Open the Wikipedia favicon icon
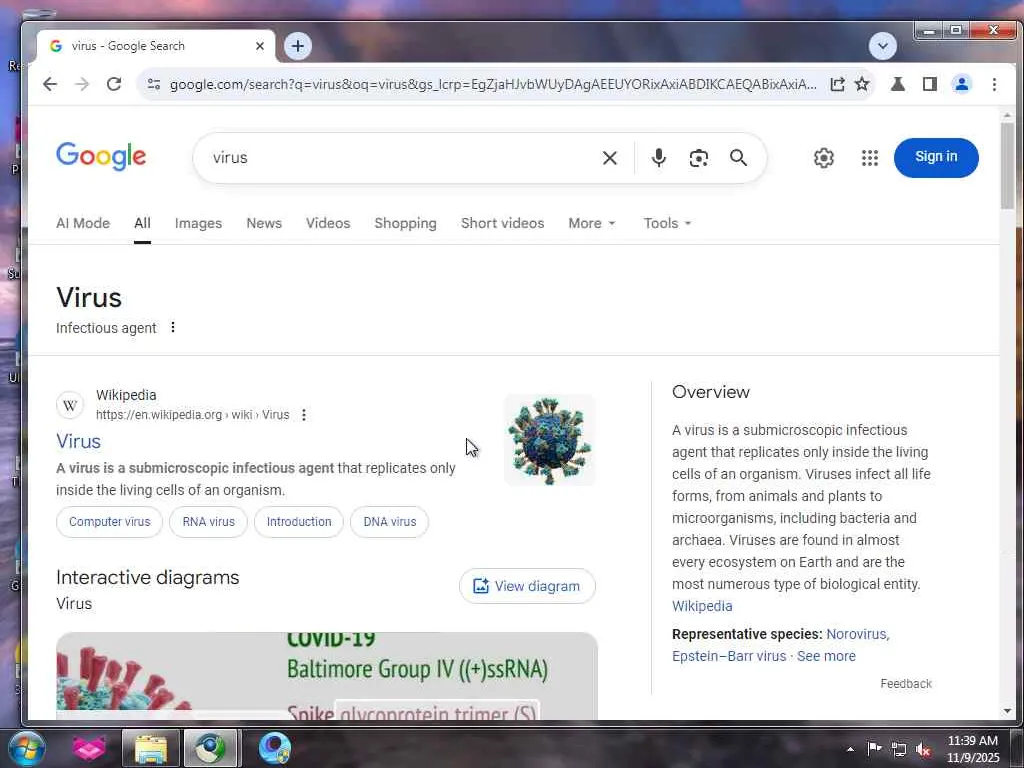Viewport: 1024px width, 768px height. coord(70,405)
